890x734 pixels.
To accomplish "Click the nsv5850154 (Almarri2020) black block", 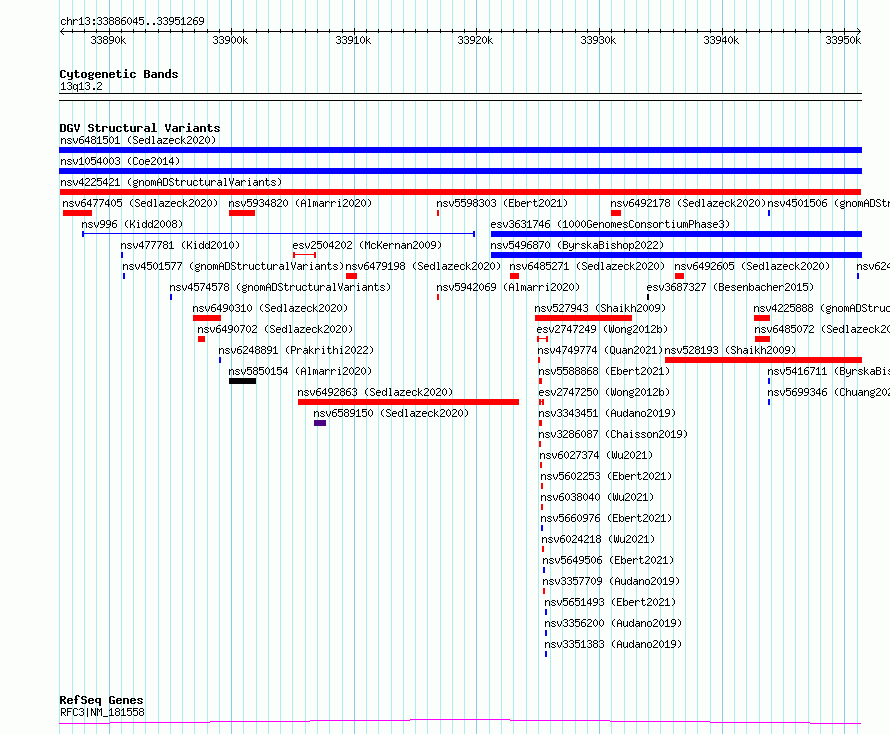I will click(x=242, y=381).
